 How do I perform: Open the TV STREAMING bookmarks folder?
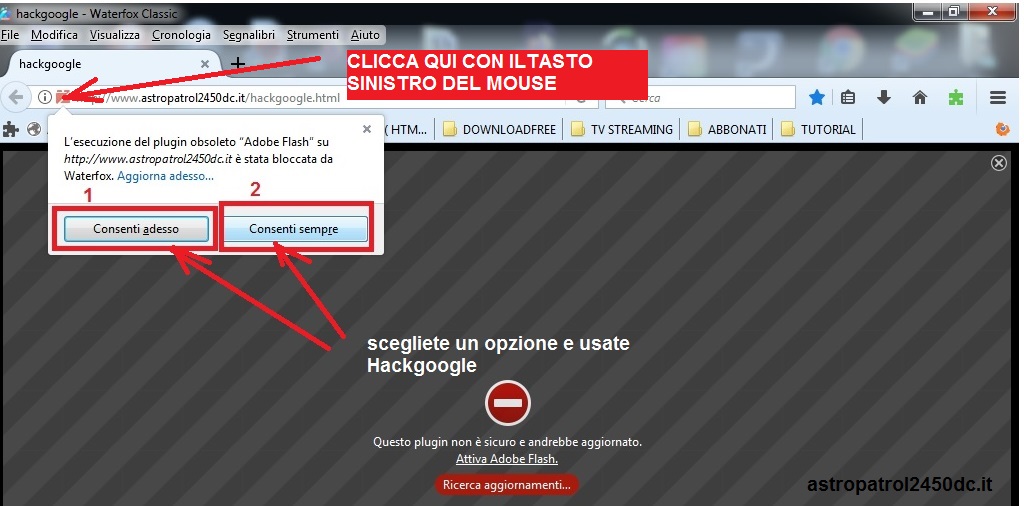point(622,129)
